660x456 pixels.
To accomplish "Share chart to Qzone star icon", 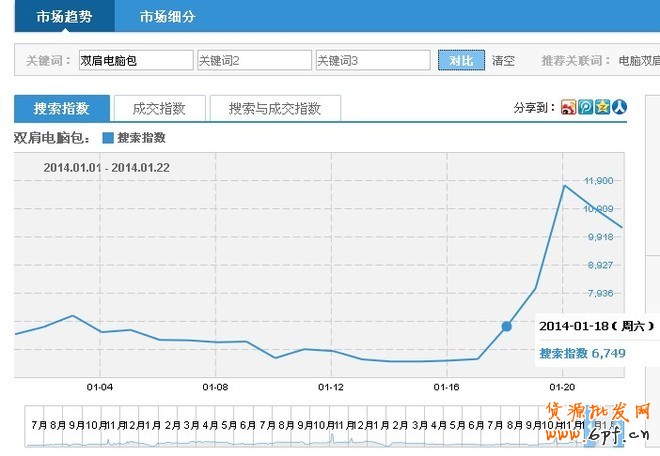I will tap(602, 108).
